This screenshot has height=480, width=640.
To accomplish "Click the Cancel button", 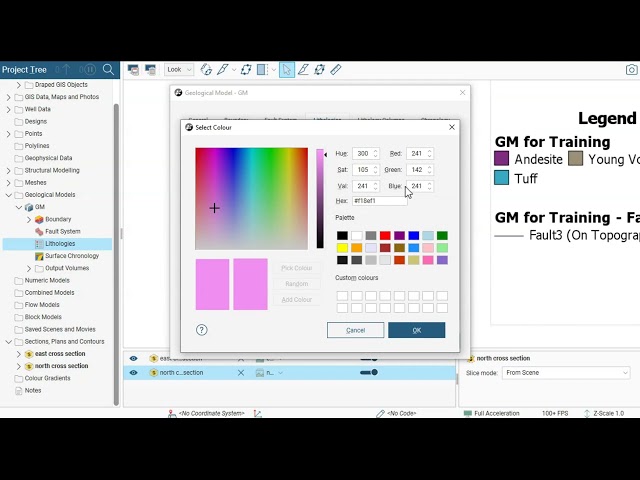I will coord(355,330).
